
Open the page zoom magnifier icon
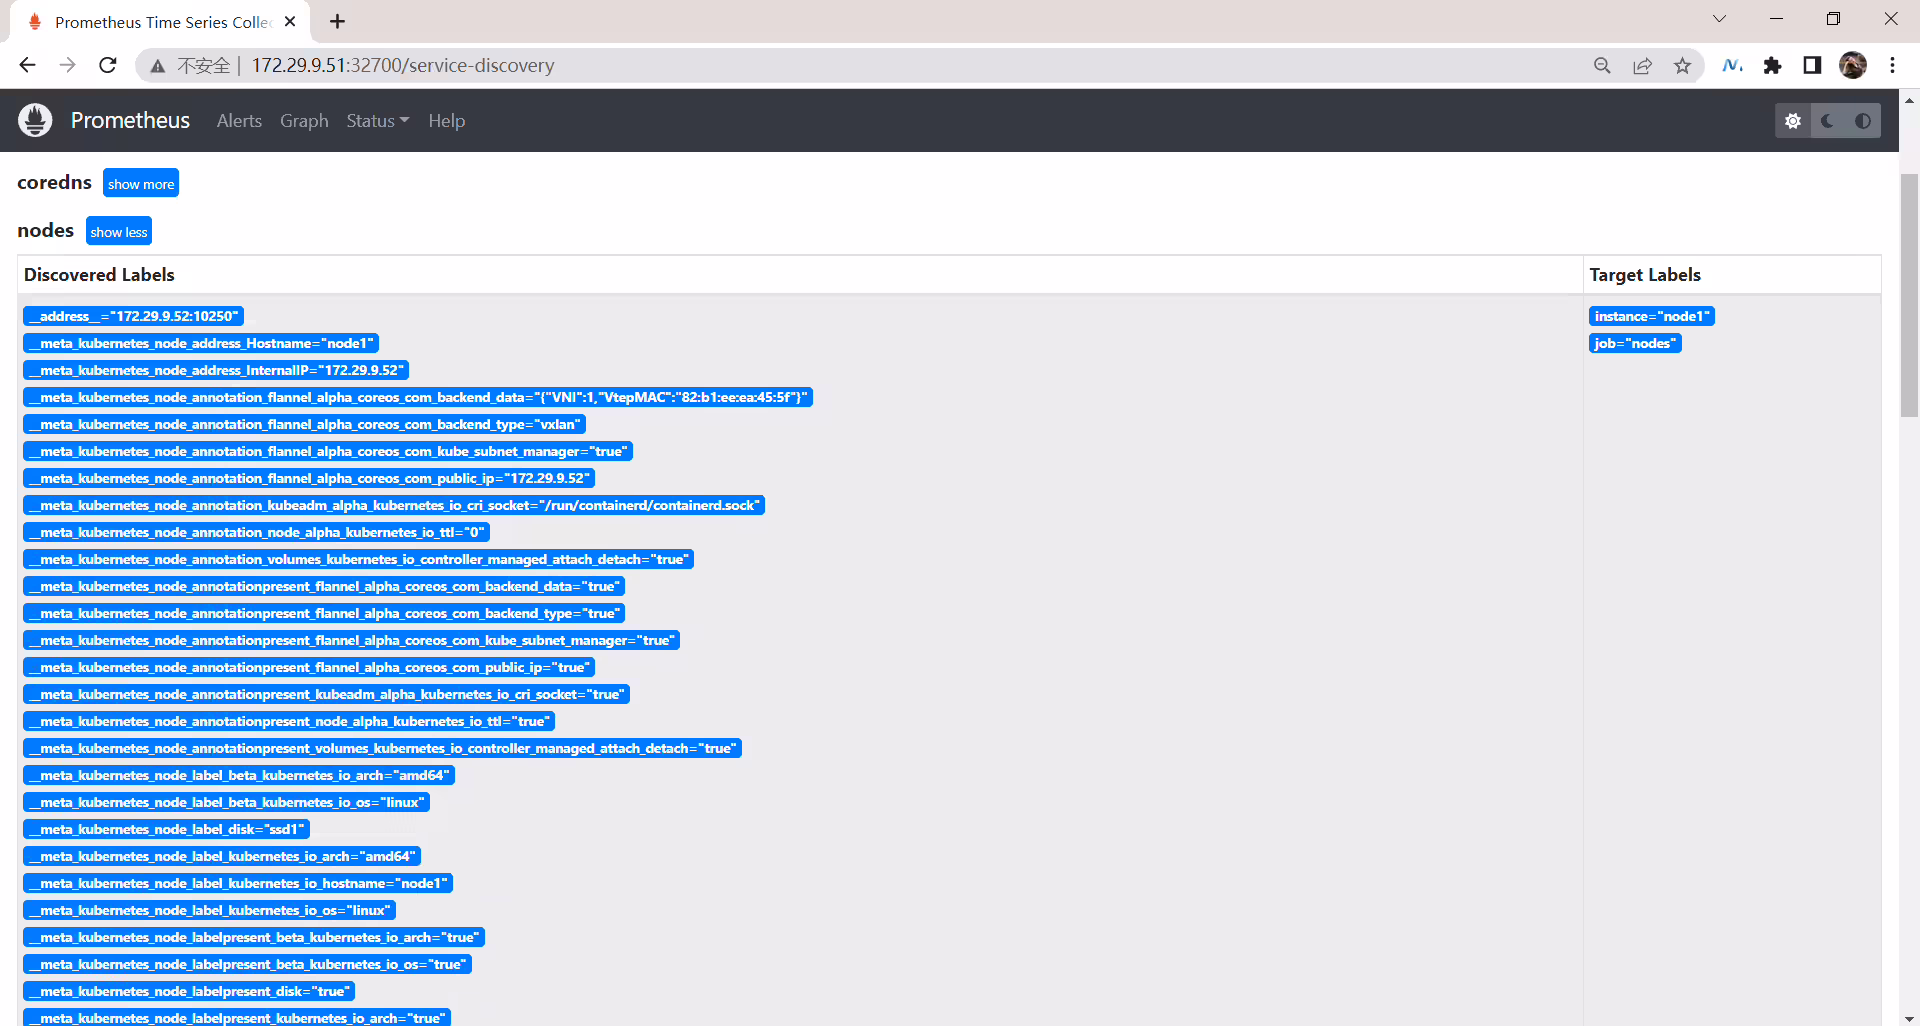(x=1602, y=65)
